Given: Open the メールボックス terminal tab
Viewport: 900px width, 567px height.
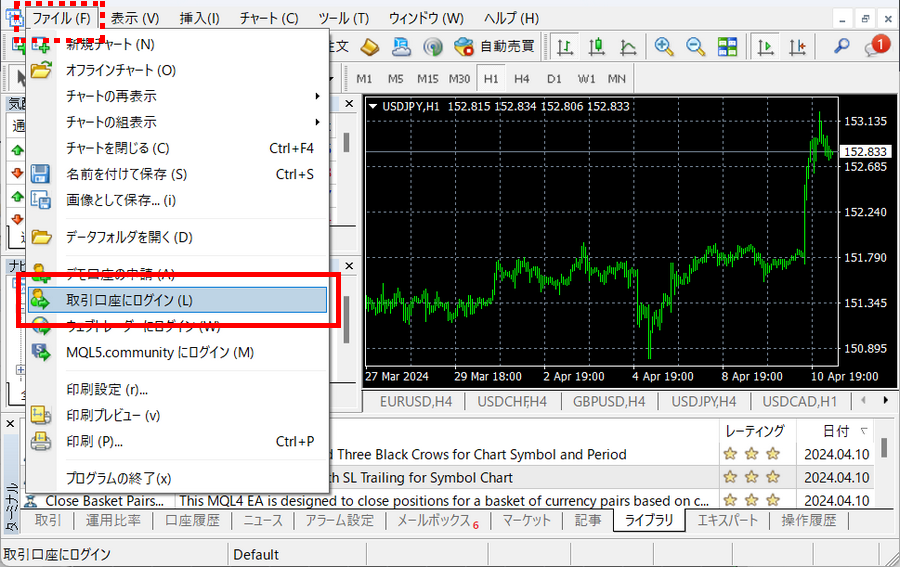Looking at the screenshot, I should [438, 521].
